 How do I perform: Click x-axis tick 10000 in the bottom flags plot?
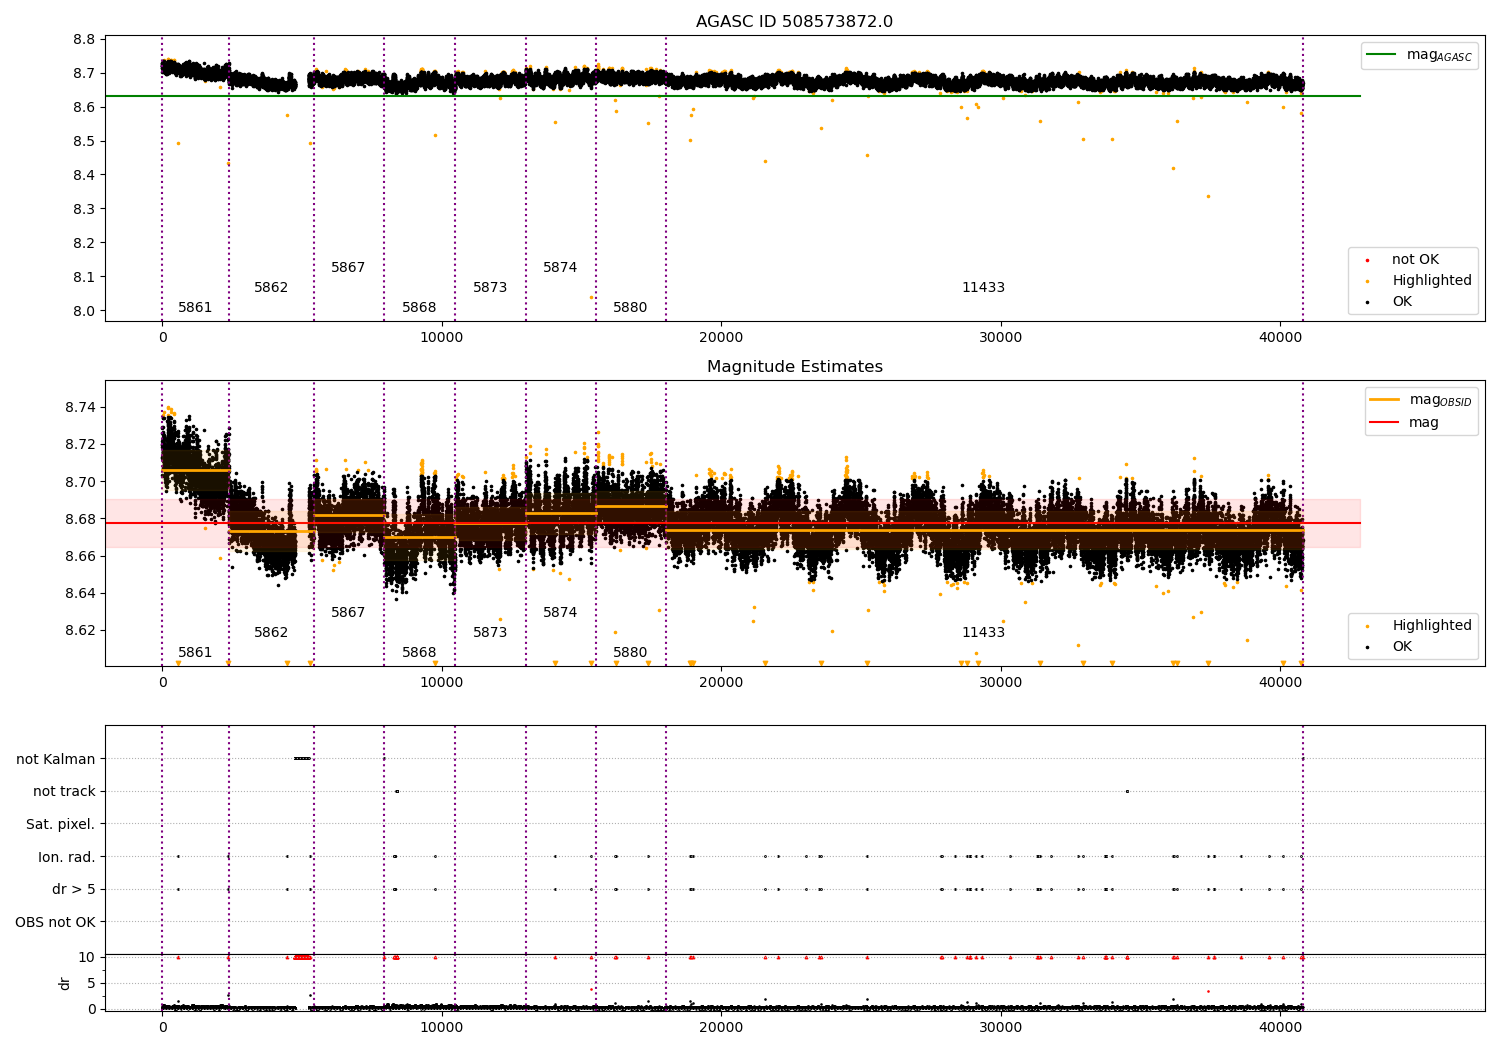[442, 1028]
